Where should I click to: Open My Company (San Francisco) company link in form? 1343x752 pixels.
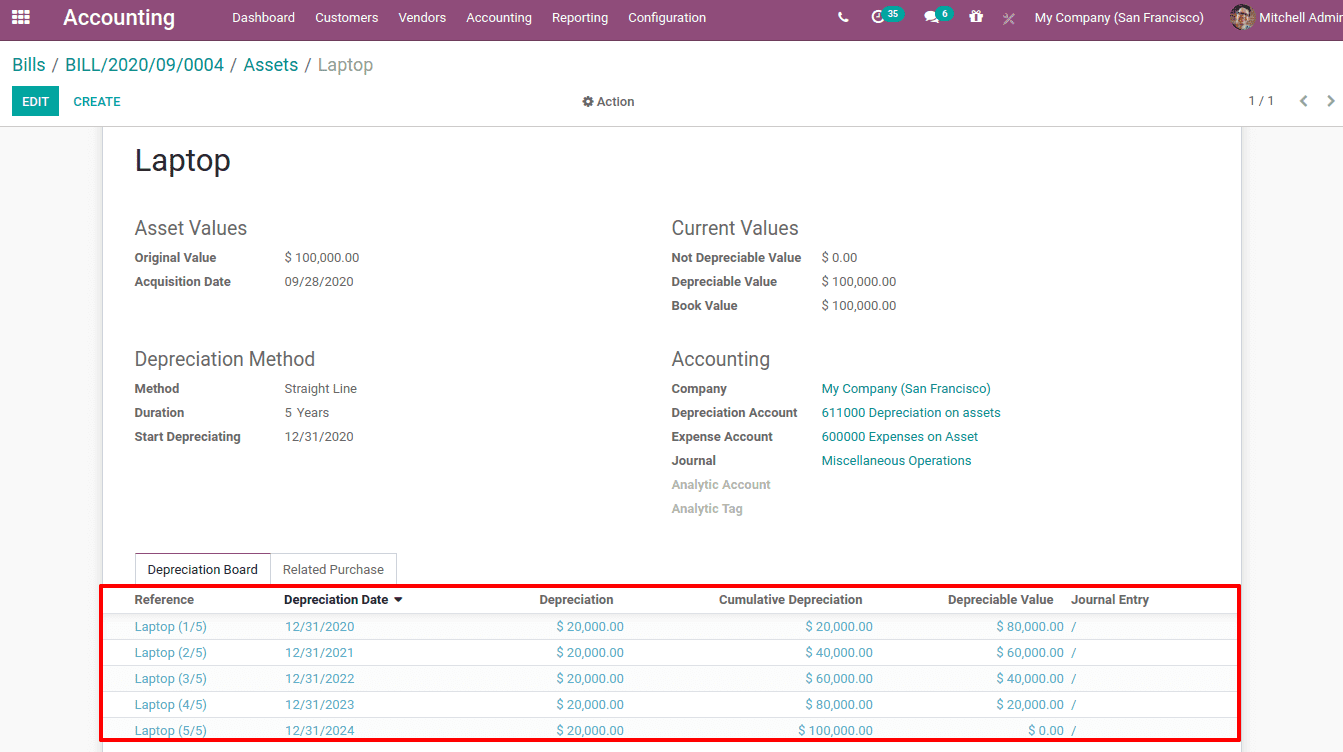(x=906, y=389)
